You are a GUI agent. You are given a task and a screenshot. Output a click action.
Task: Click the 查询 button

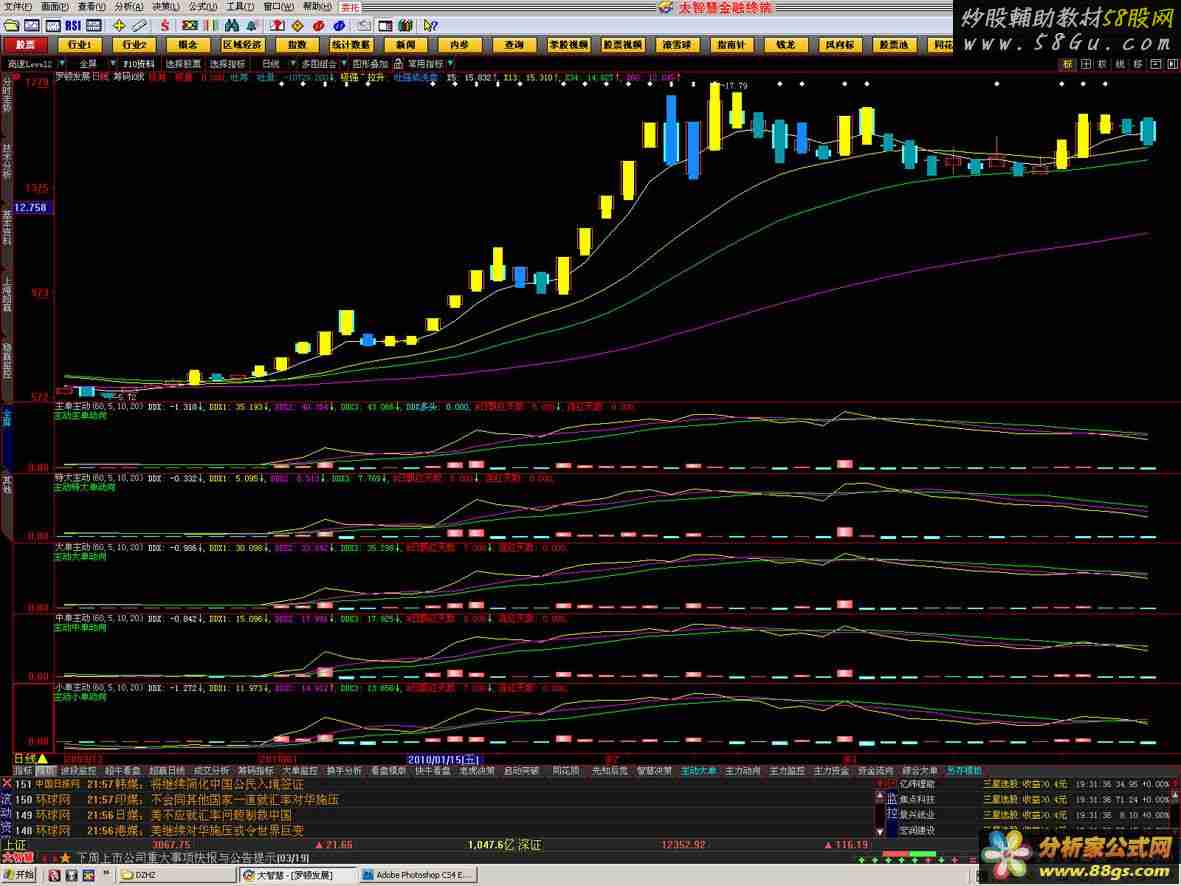[x=514, y=45]
